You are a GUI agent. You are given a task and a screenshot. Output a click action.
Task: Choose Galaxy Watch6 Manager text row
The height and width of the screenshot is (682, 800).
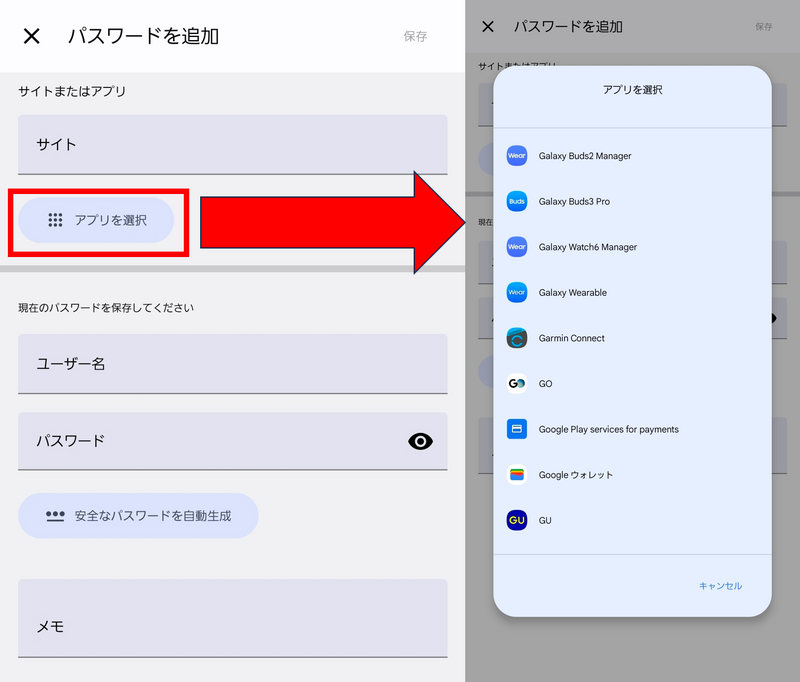tap(588, 247)
